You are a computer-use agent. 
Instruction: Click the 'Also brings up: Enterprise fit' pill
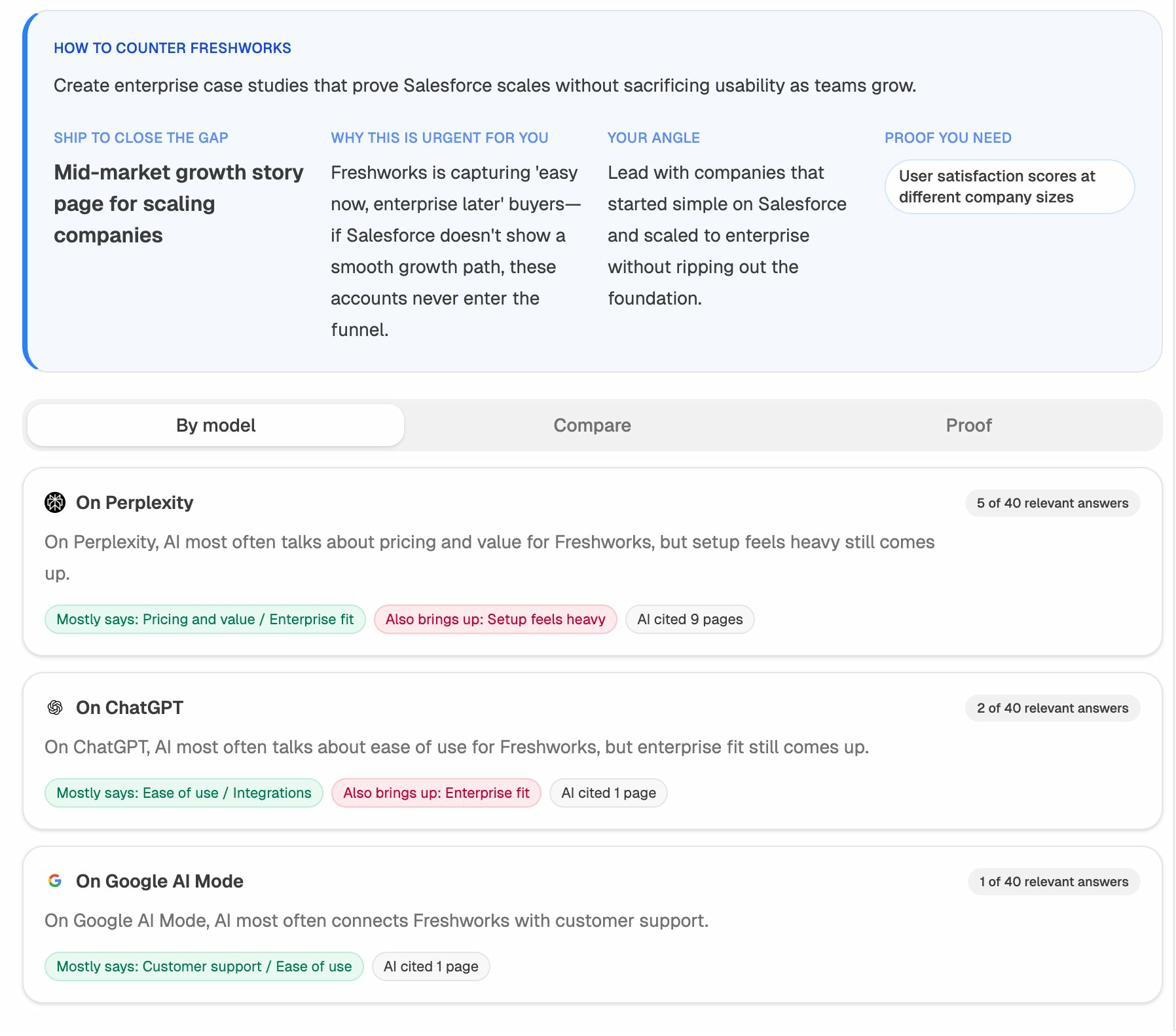[435, 792]
